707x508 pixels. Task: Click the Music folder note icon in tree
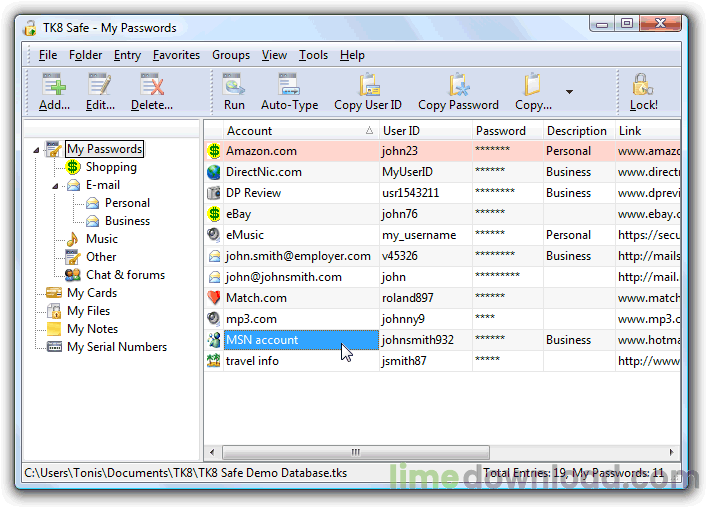pyautogui.click(x=73, y=239)
